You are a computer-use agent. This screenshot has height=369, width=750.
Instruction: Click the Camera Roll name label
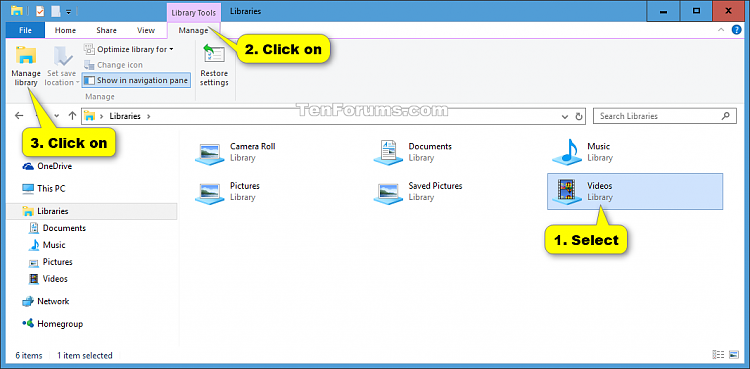pyautogui.click(x=253, y=146)
